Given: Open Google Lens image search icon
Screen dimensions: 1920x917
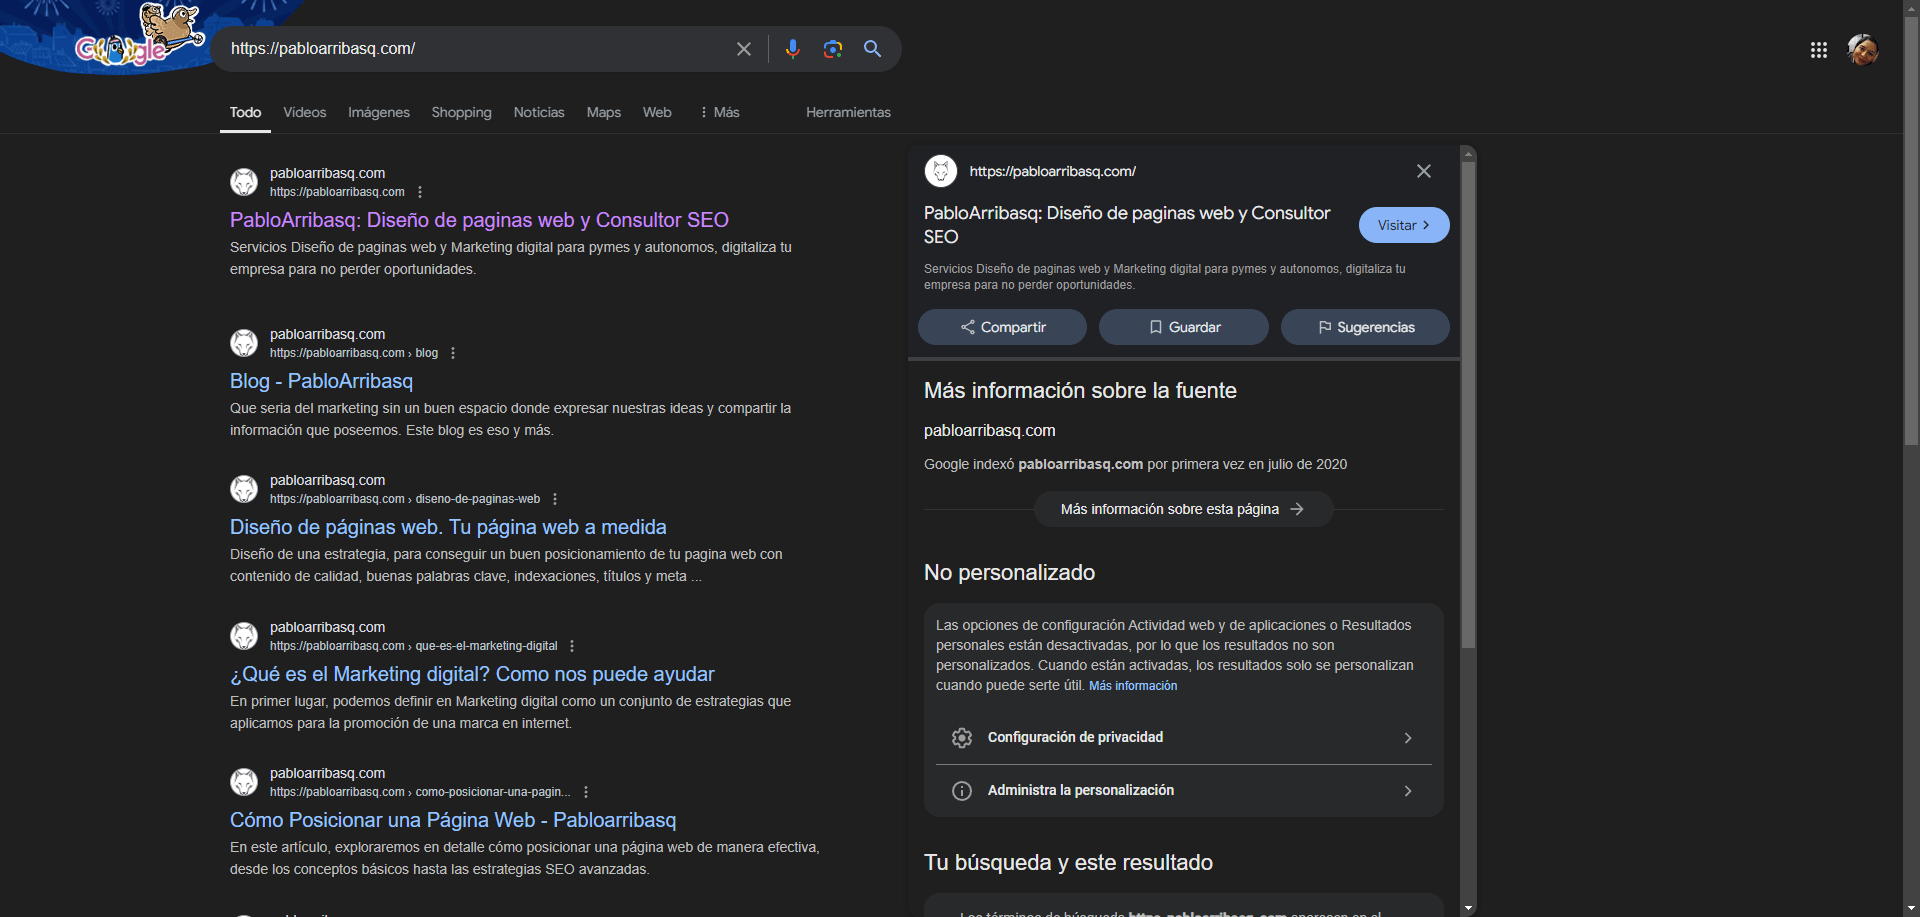Looking at the screenshot, I should [833, 49].
